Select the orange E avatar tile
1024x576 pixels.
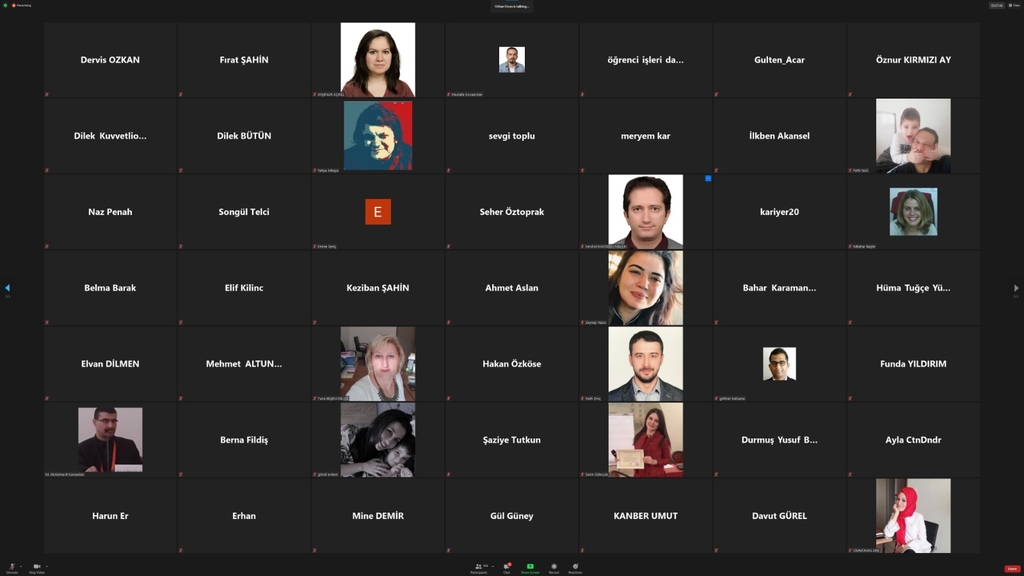(x=378, y=212)
